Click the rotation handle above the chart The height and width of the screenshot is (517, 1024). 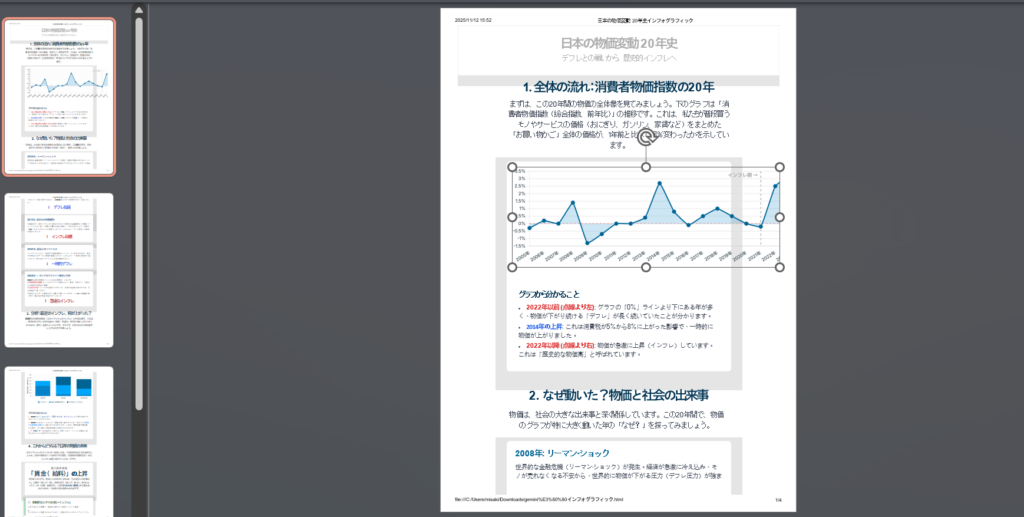point(646,137)
